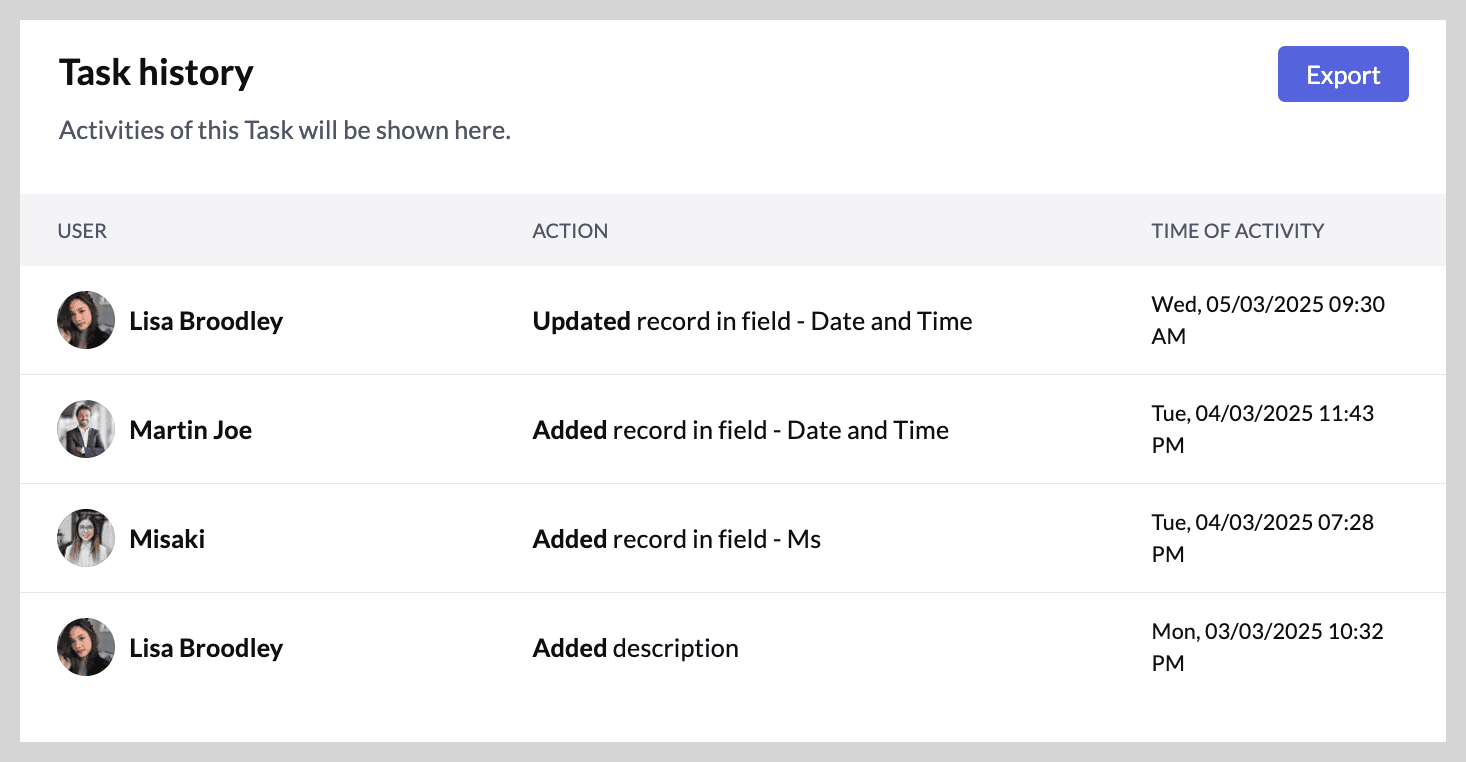Click the Task history heading

click(x=156, y=72)
